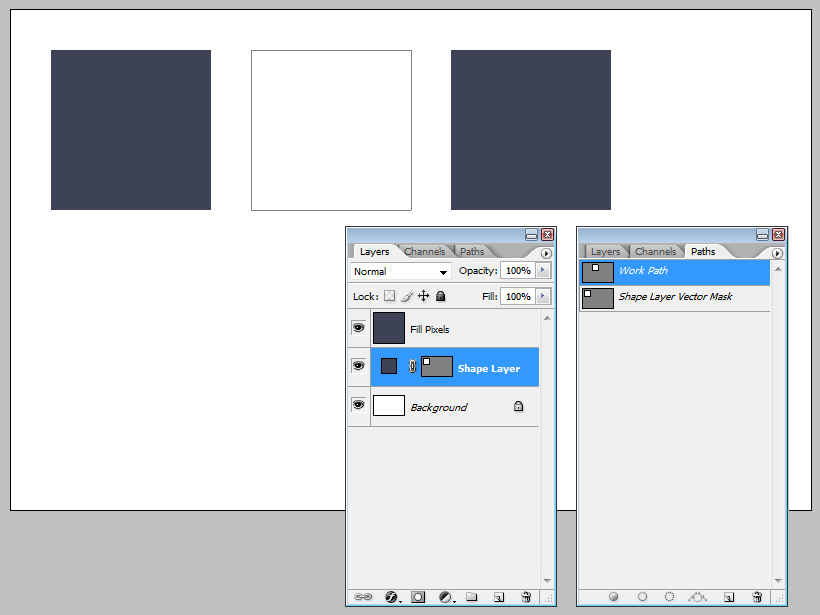The height and width of the screenshot is (615, 820).
Task: Hide the Fill Pixels layer with its eye icon
Action: [x=359, y=328]
